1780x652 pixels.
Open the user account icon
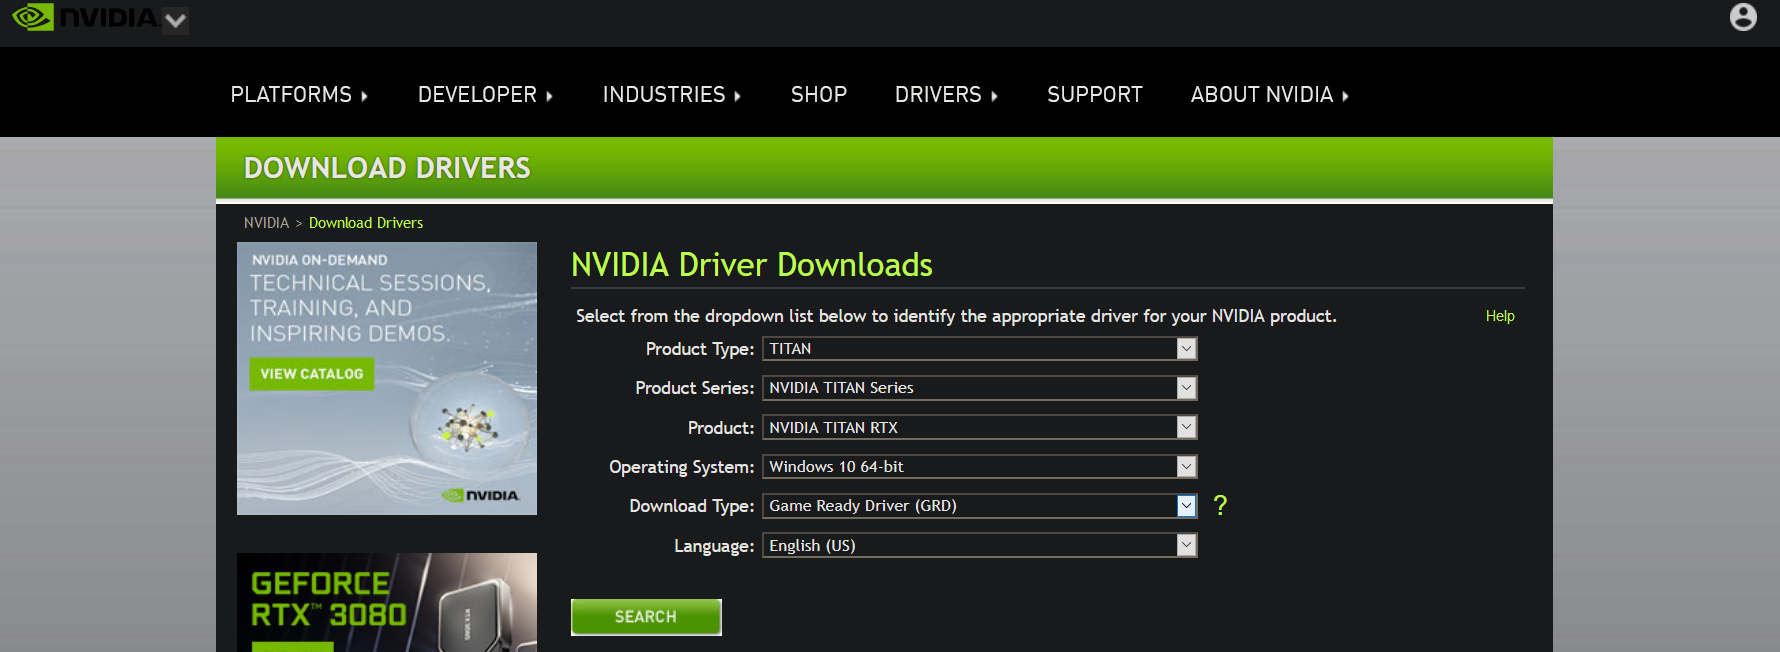[x=1743, y=17]
